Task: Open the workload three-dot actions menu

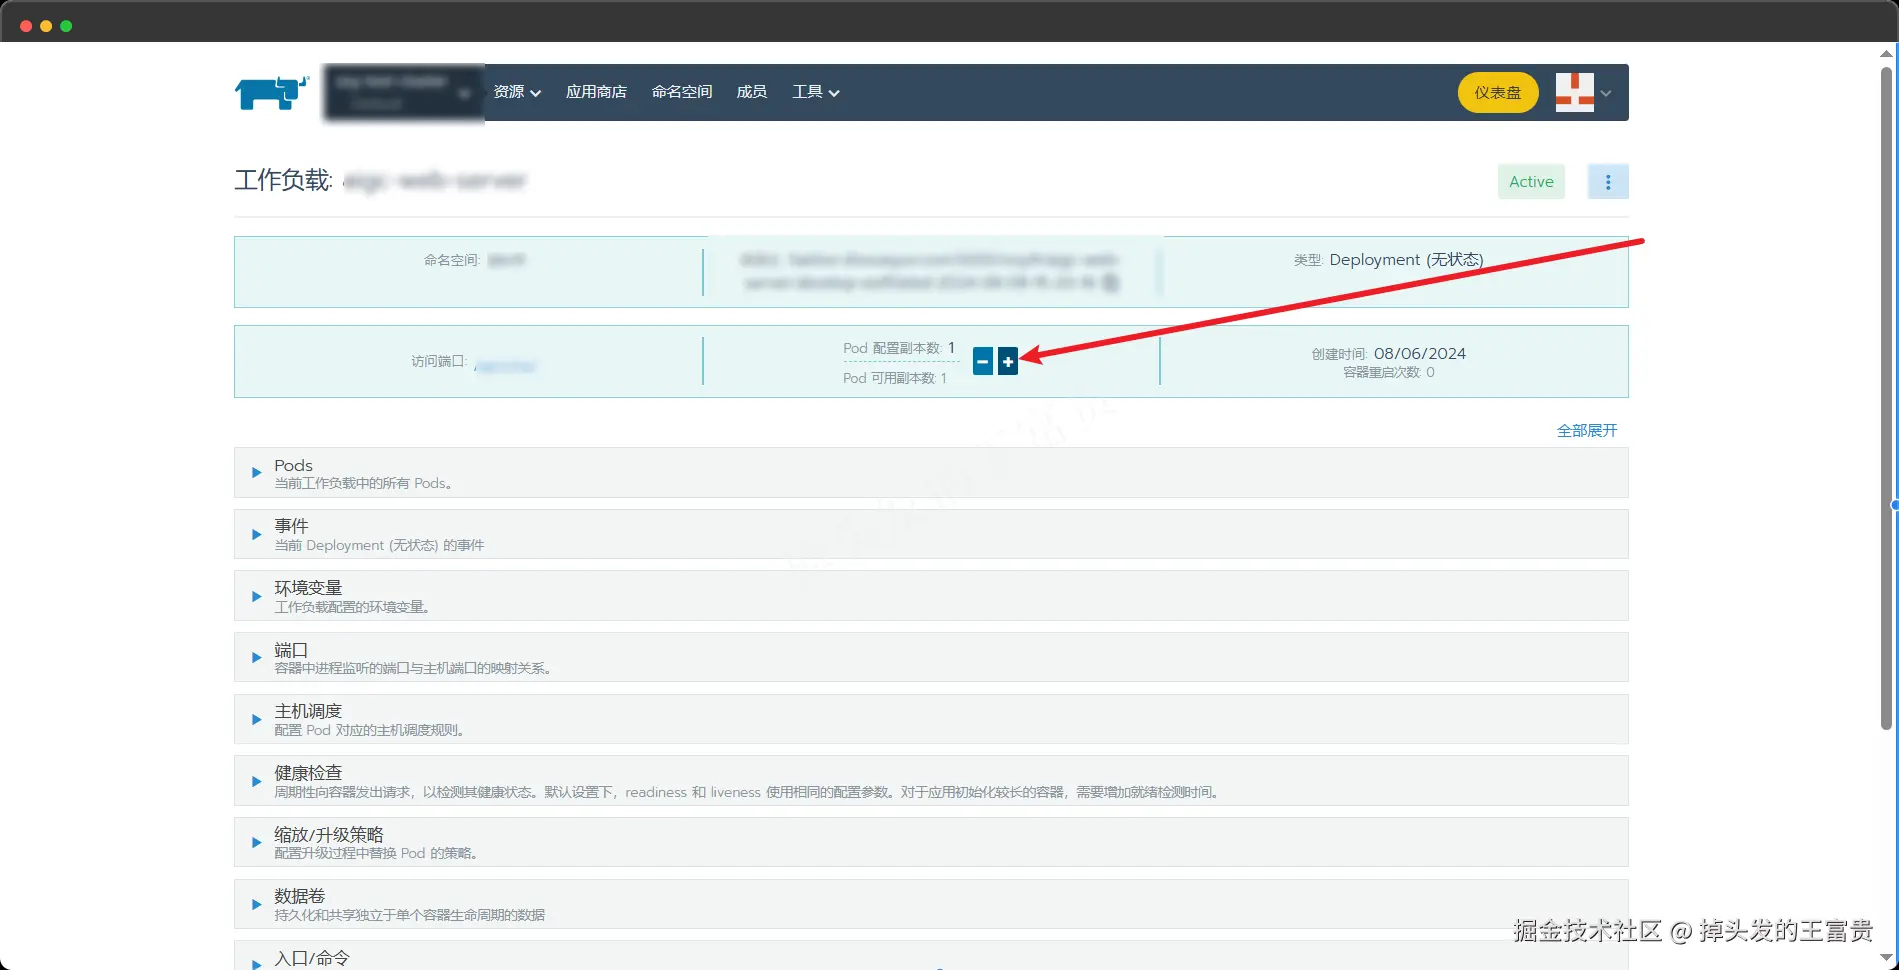Action: tap(1608, 182)
